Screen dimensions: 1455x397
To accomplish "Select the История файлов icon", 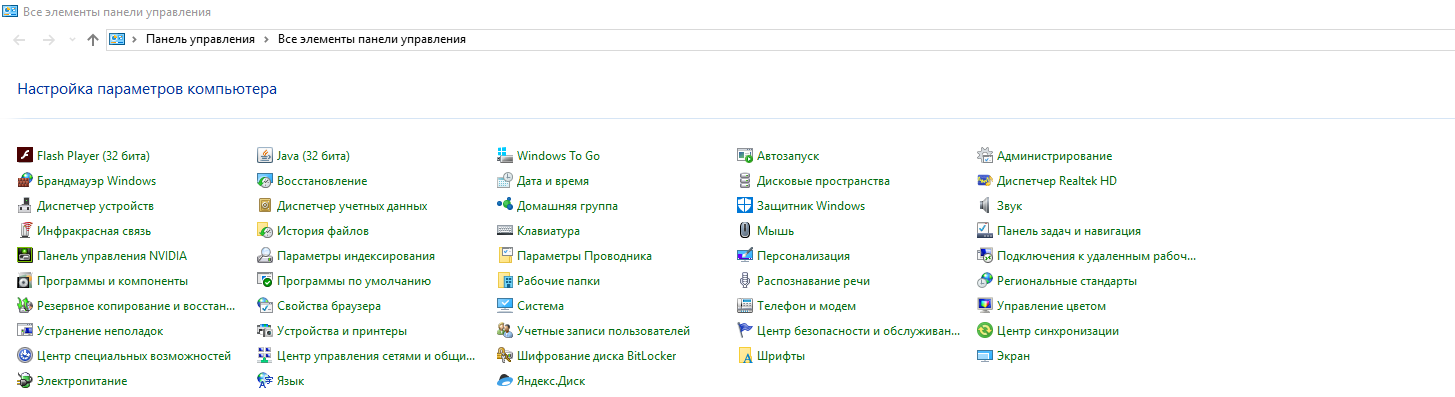I will tap(265, 230).
